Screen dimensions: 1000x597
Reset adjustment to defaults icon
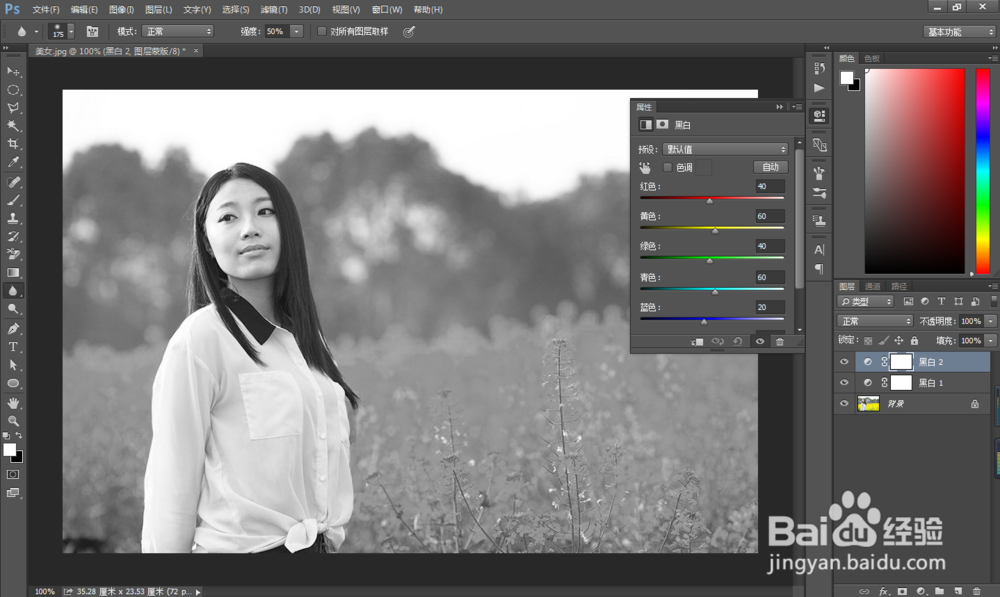[x=738, y=341]
